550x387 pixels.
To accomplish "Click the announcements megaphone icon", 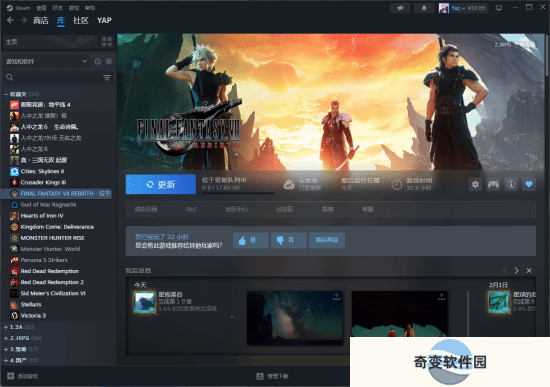I will (400, 8).
